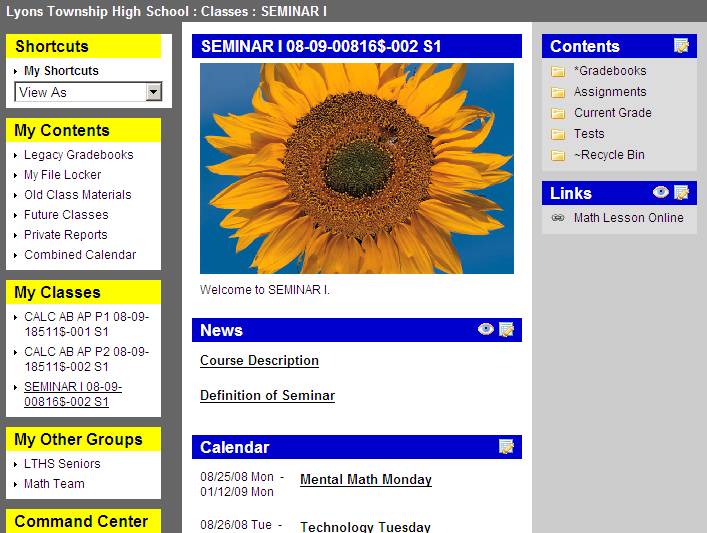Open Private Reports
The width and height of the screenshot is (707, 533).
point(66,234)
